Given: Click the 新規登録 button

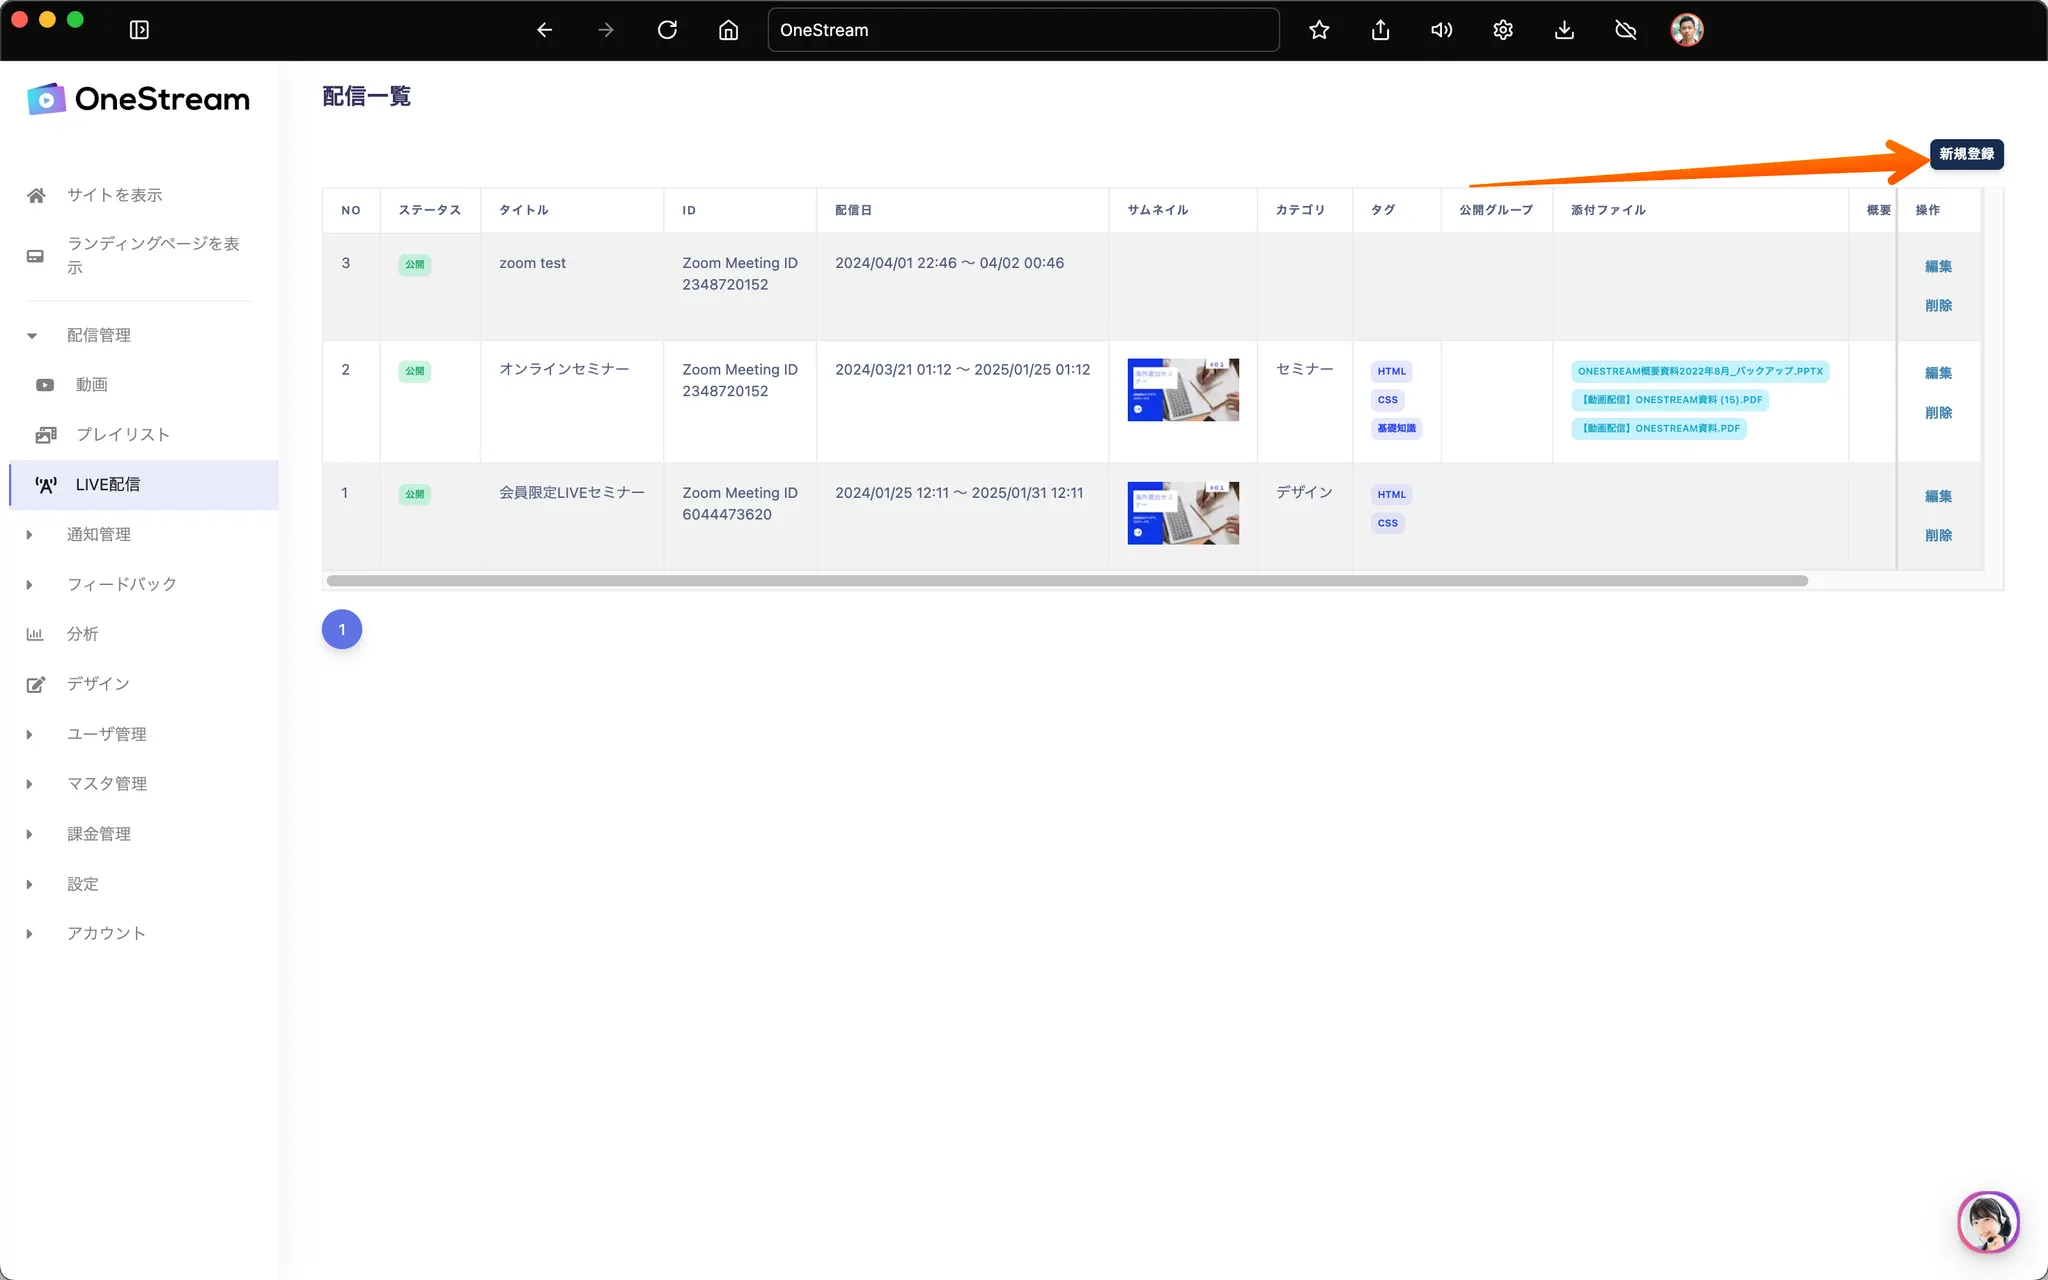Looking at the screenshot, I should 1966,154.
